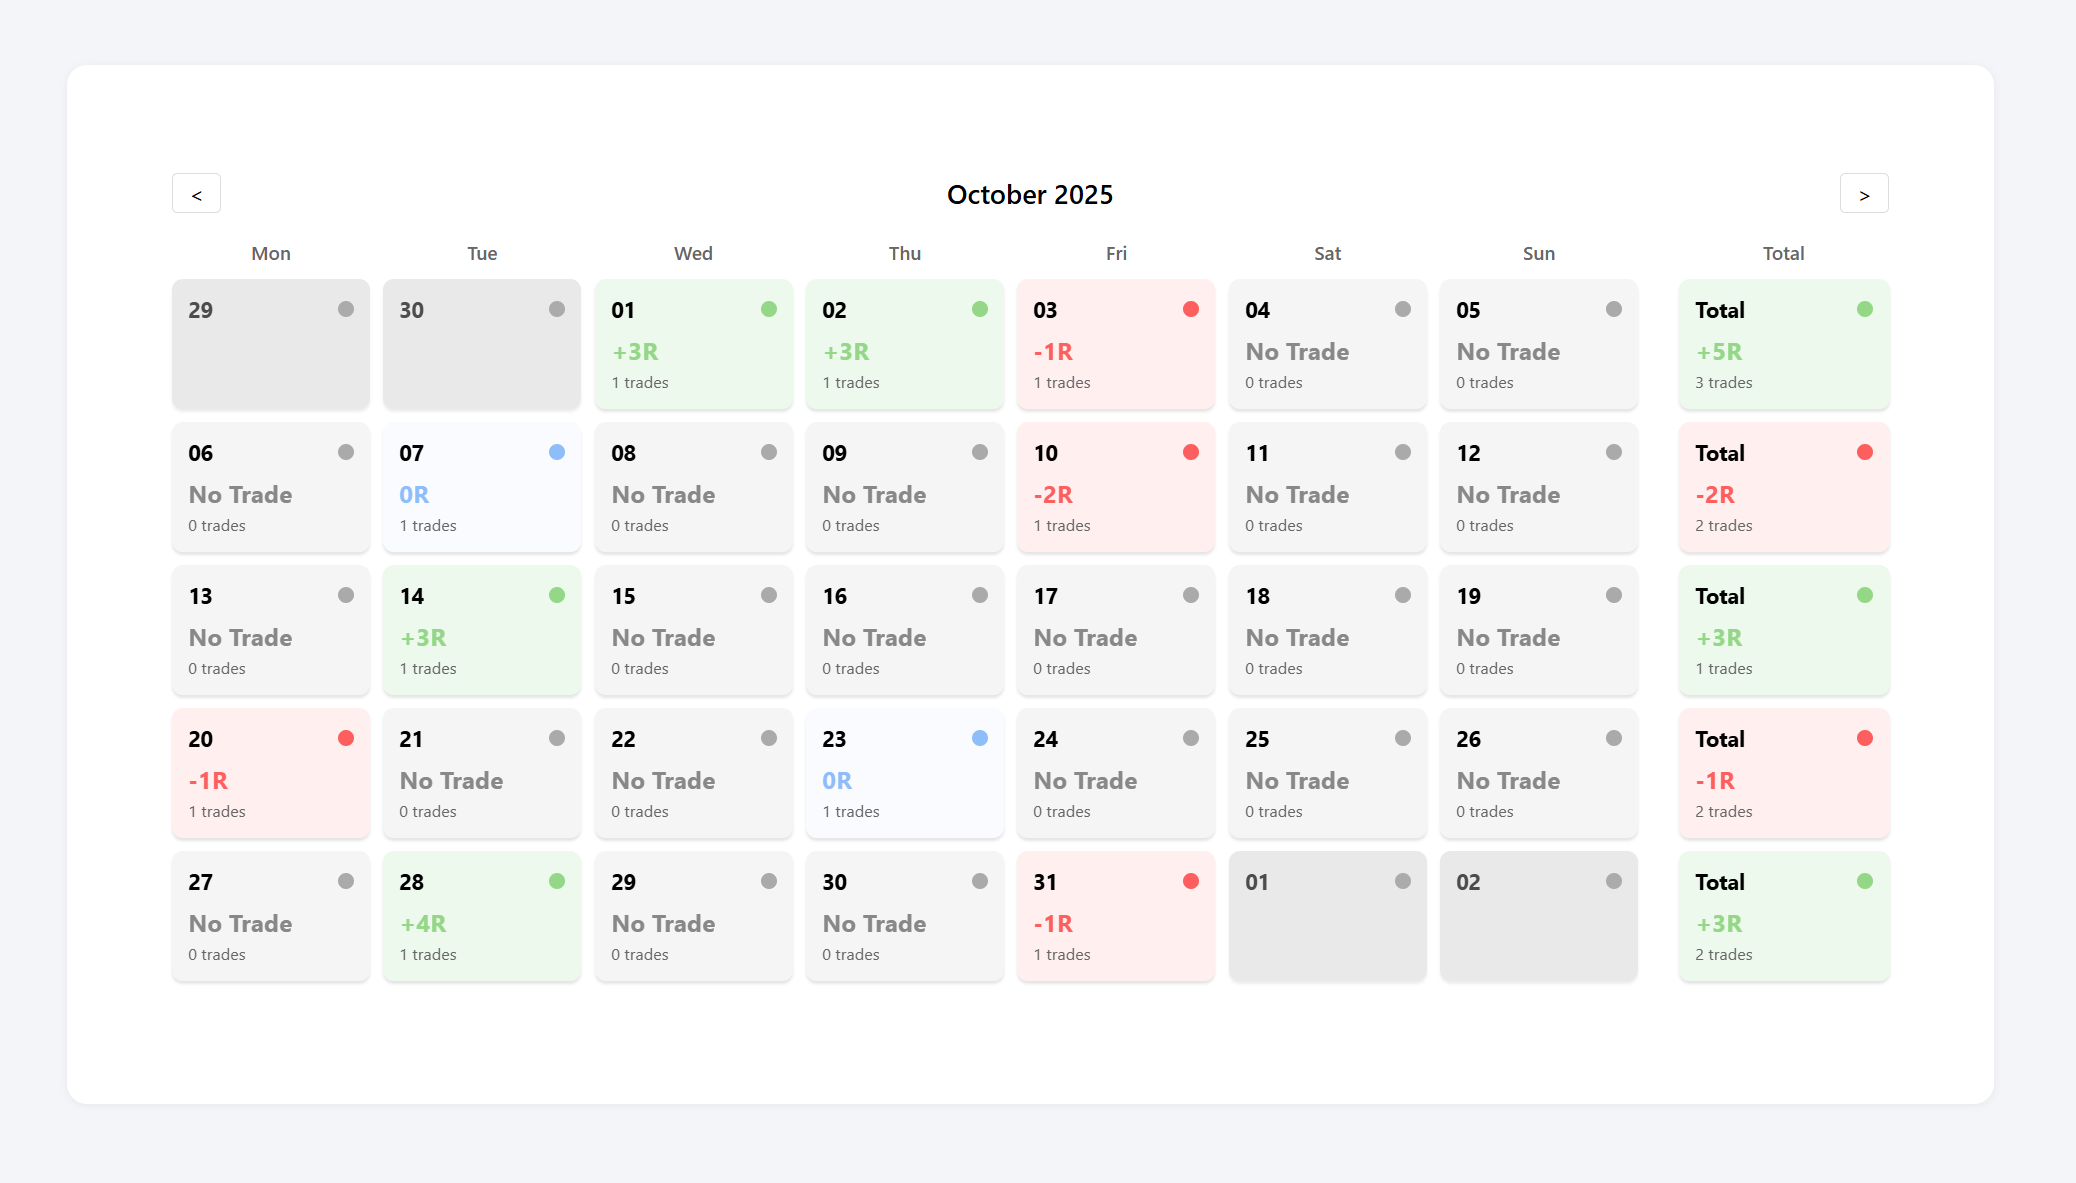Select the 0R No Trade cell for October 23
The width and height of the screenshot is (2076, 1183).
[x=904, y=773]
